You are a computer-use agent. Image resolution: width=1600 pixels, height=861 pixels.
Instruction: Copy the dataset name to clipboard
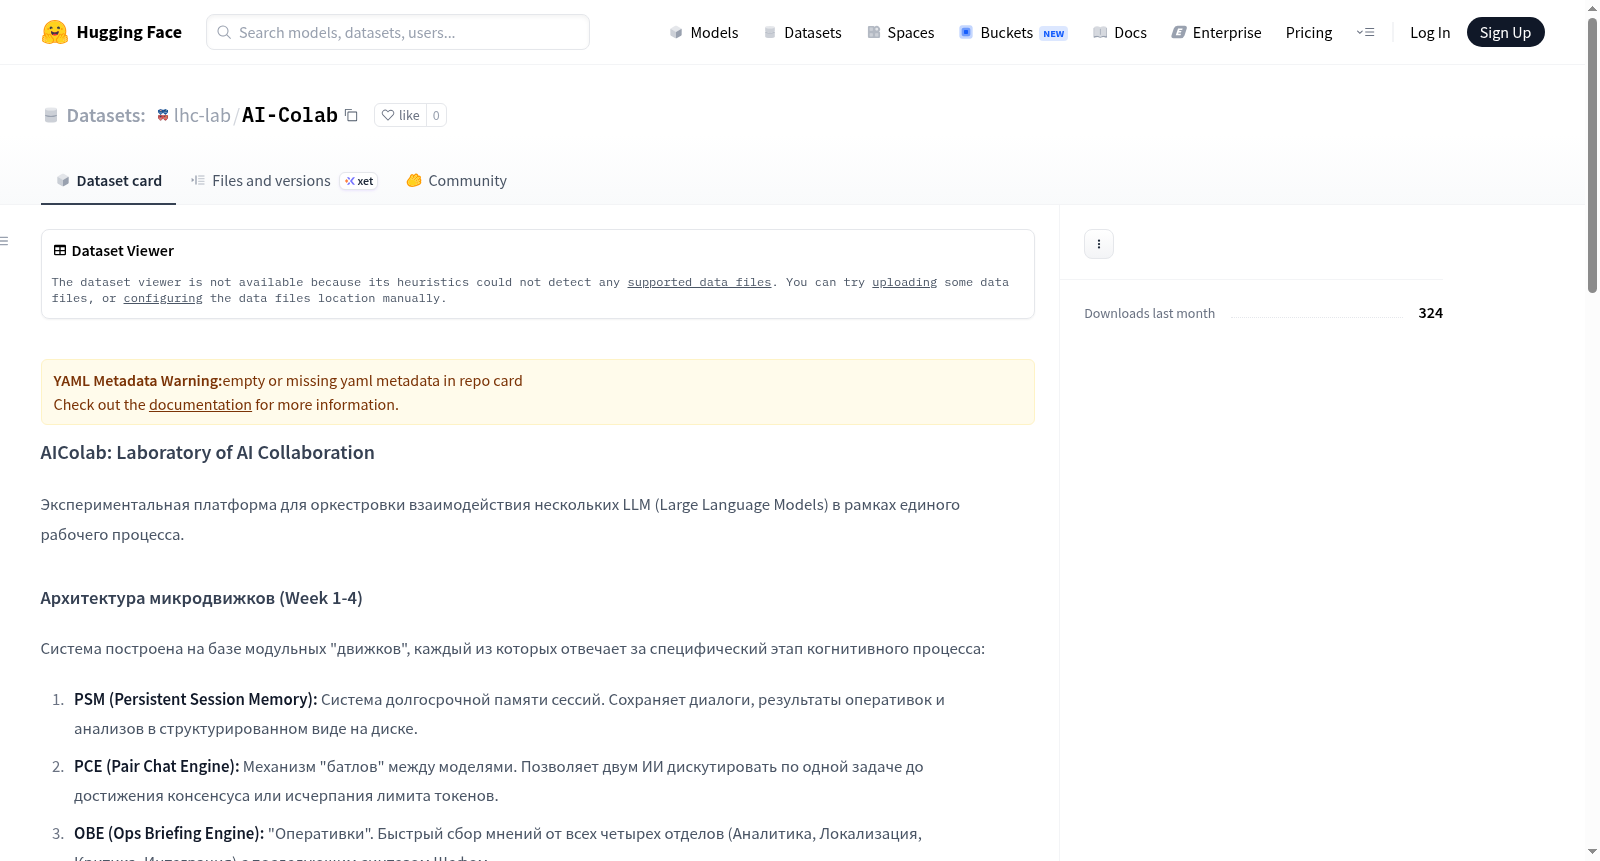(351, 115)
